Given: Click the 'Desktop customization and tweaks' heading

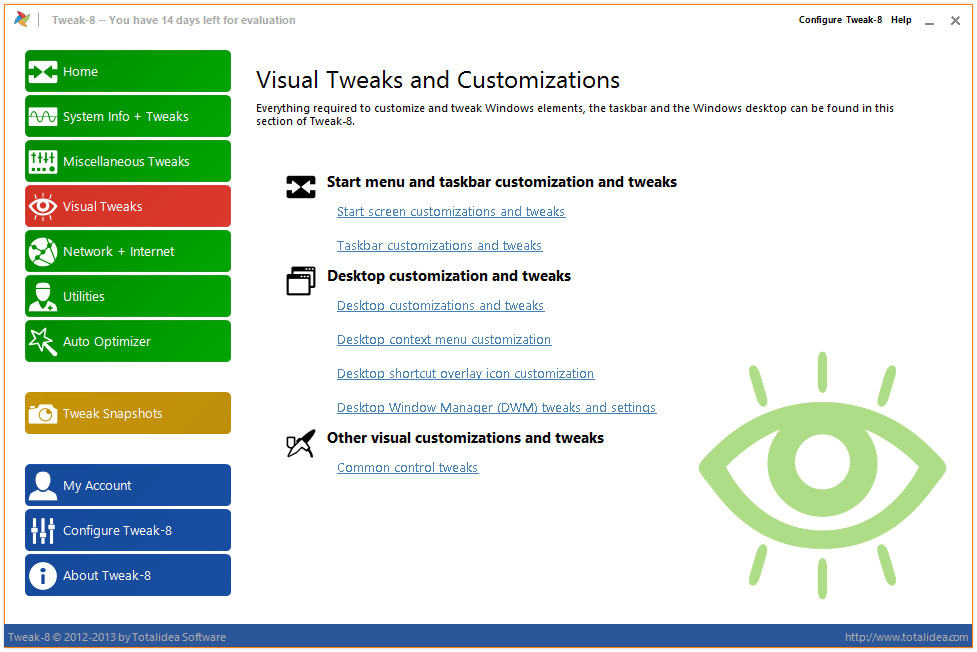Looking at the screenshot, I should pos(449,276).
